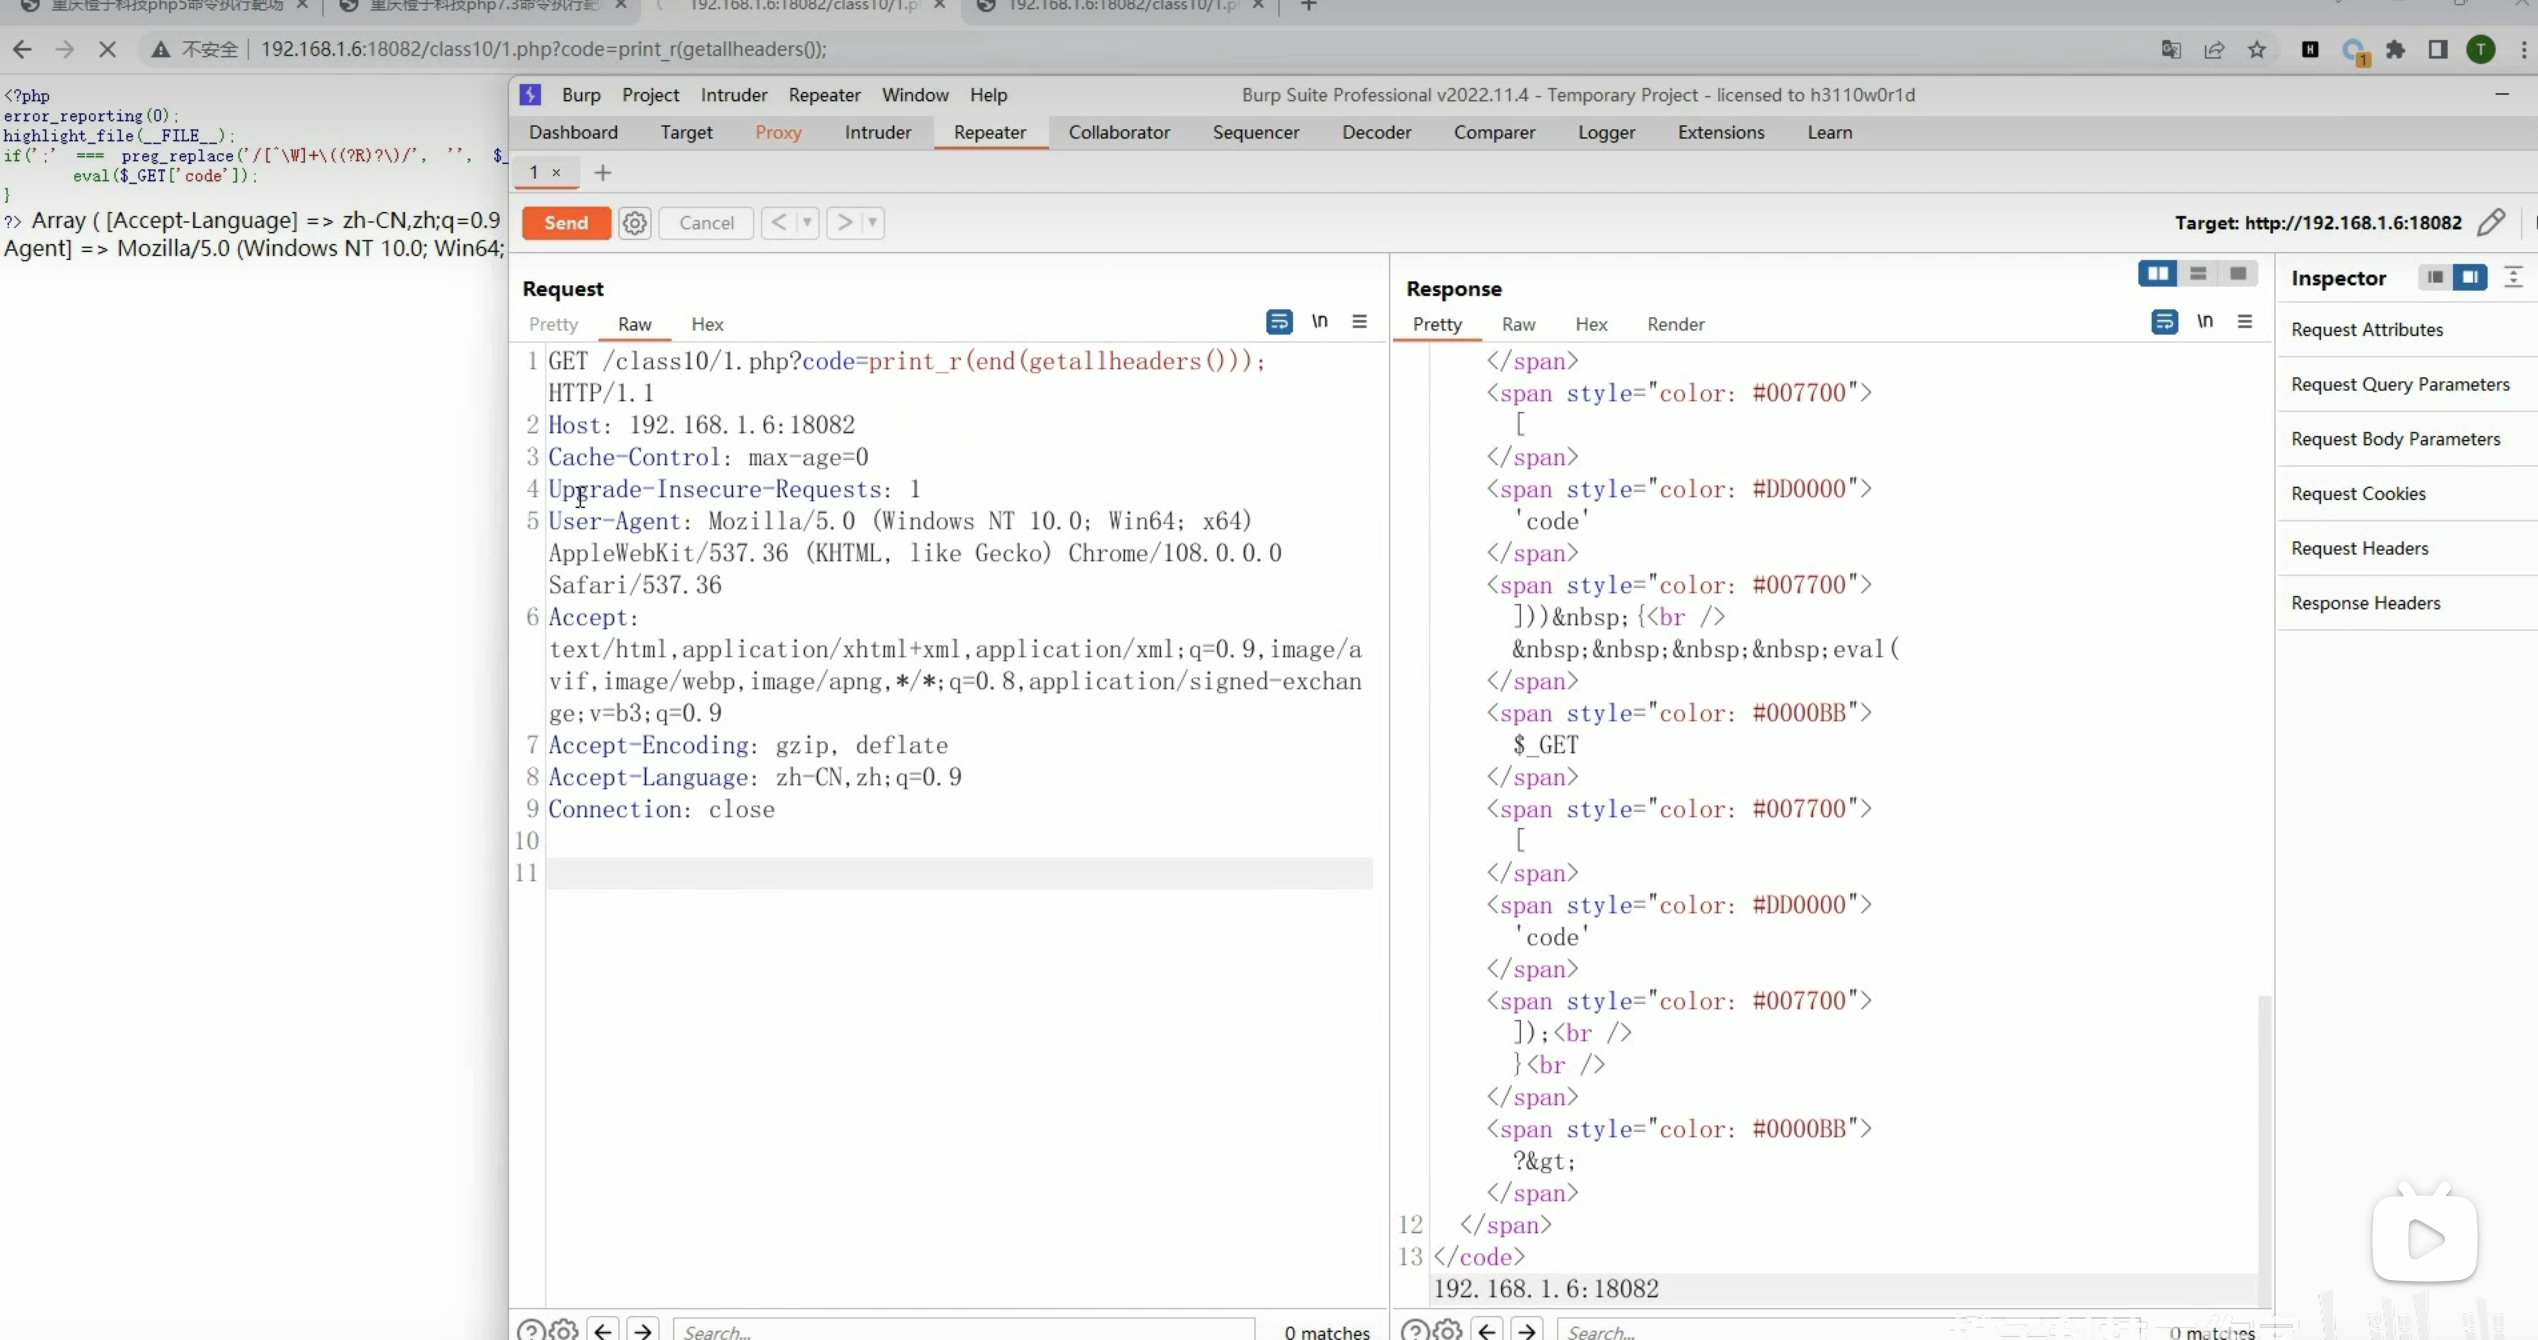Select side-by-side layout view icon
The height and width of the screenshot is (1340, 2538).
tap(2157, 274)
